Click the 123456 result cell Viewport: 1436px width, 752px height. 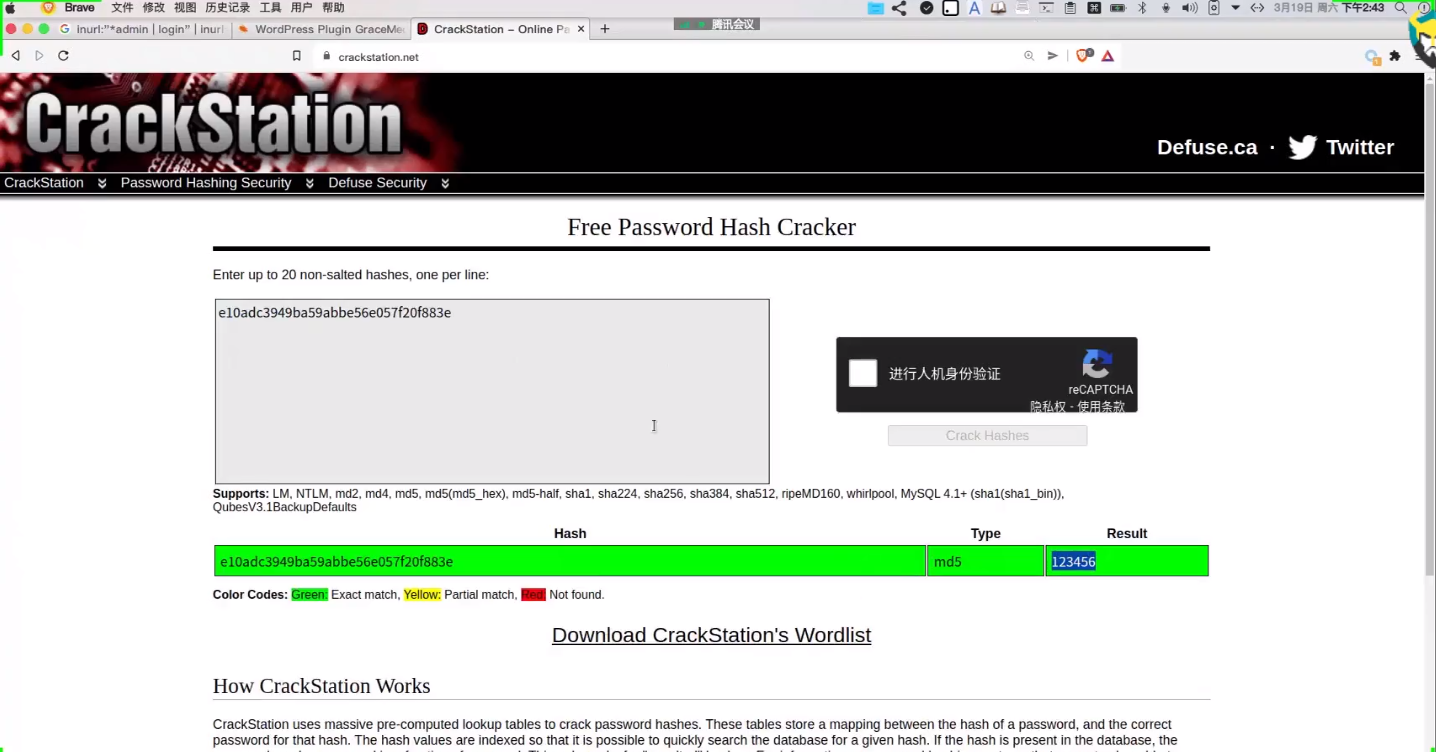tap(1127, 561)
